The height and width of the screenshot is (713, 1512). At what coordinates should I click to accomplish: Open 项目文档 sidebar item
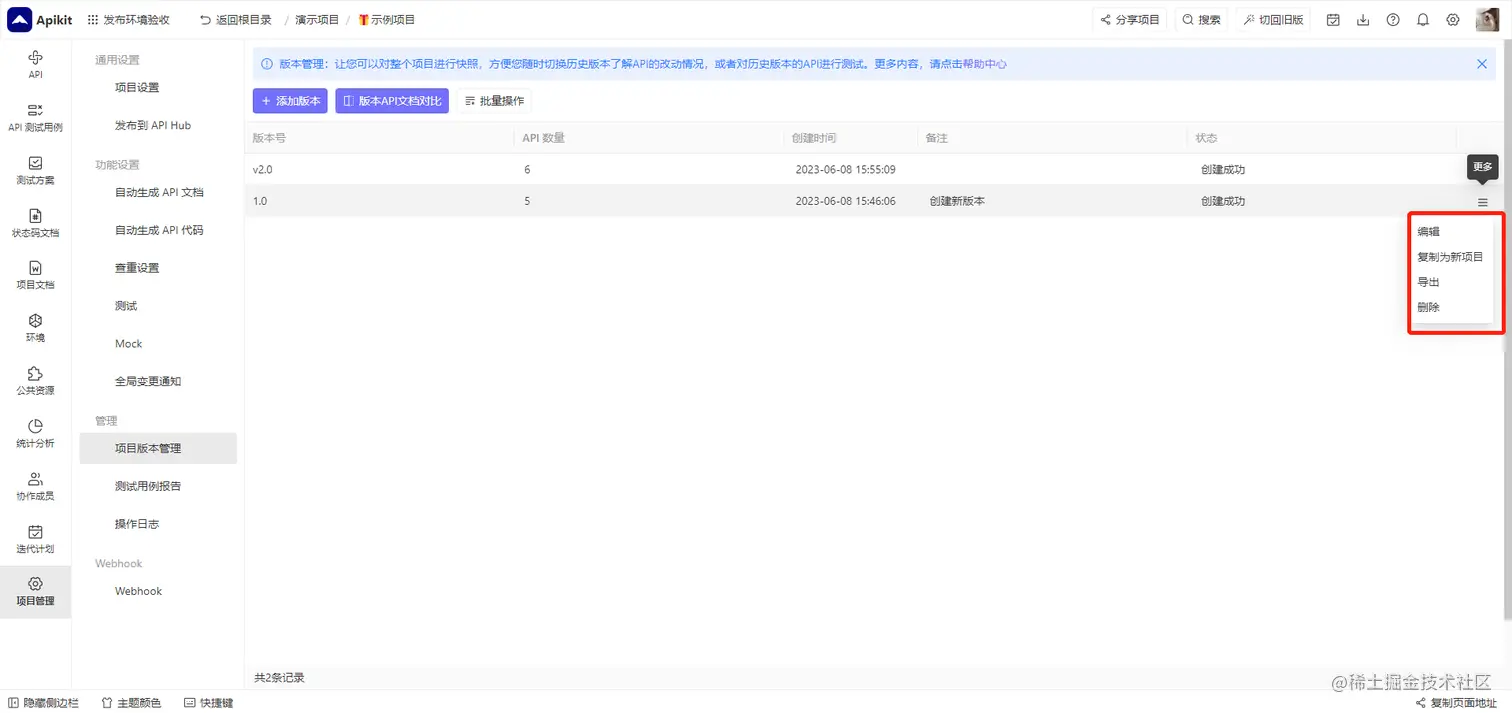coord(35,275)
